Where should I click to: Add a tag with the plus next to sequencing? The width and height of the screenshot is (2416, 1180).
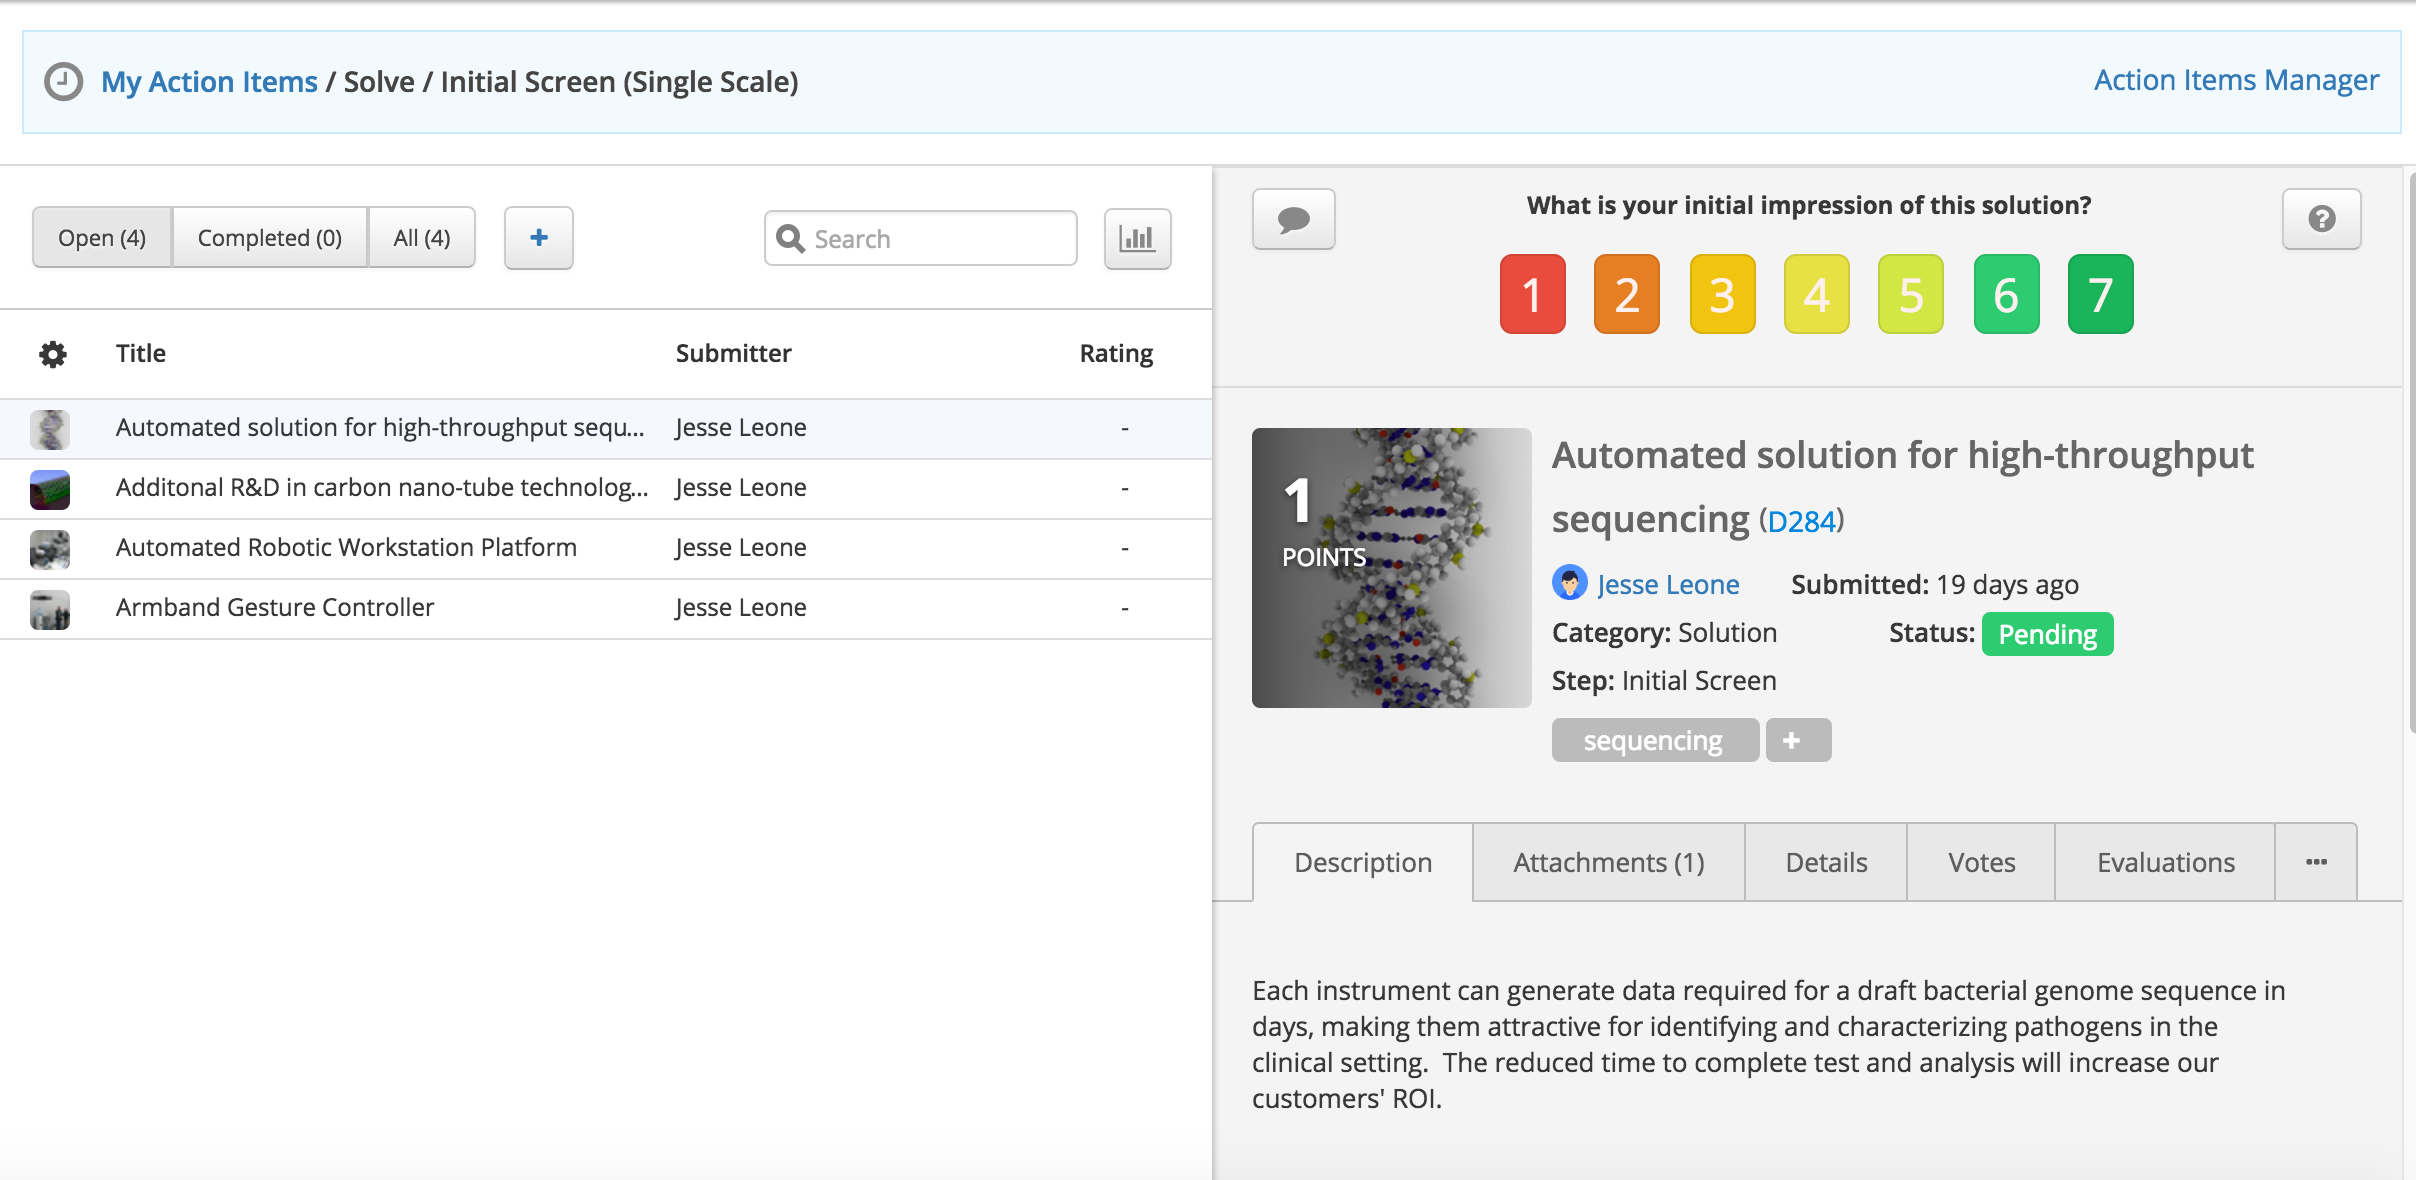1798,740
